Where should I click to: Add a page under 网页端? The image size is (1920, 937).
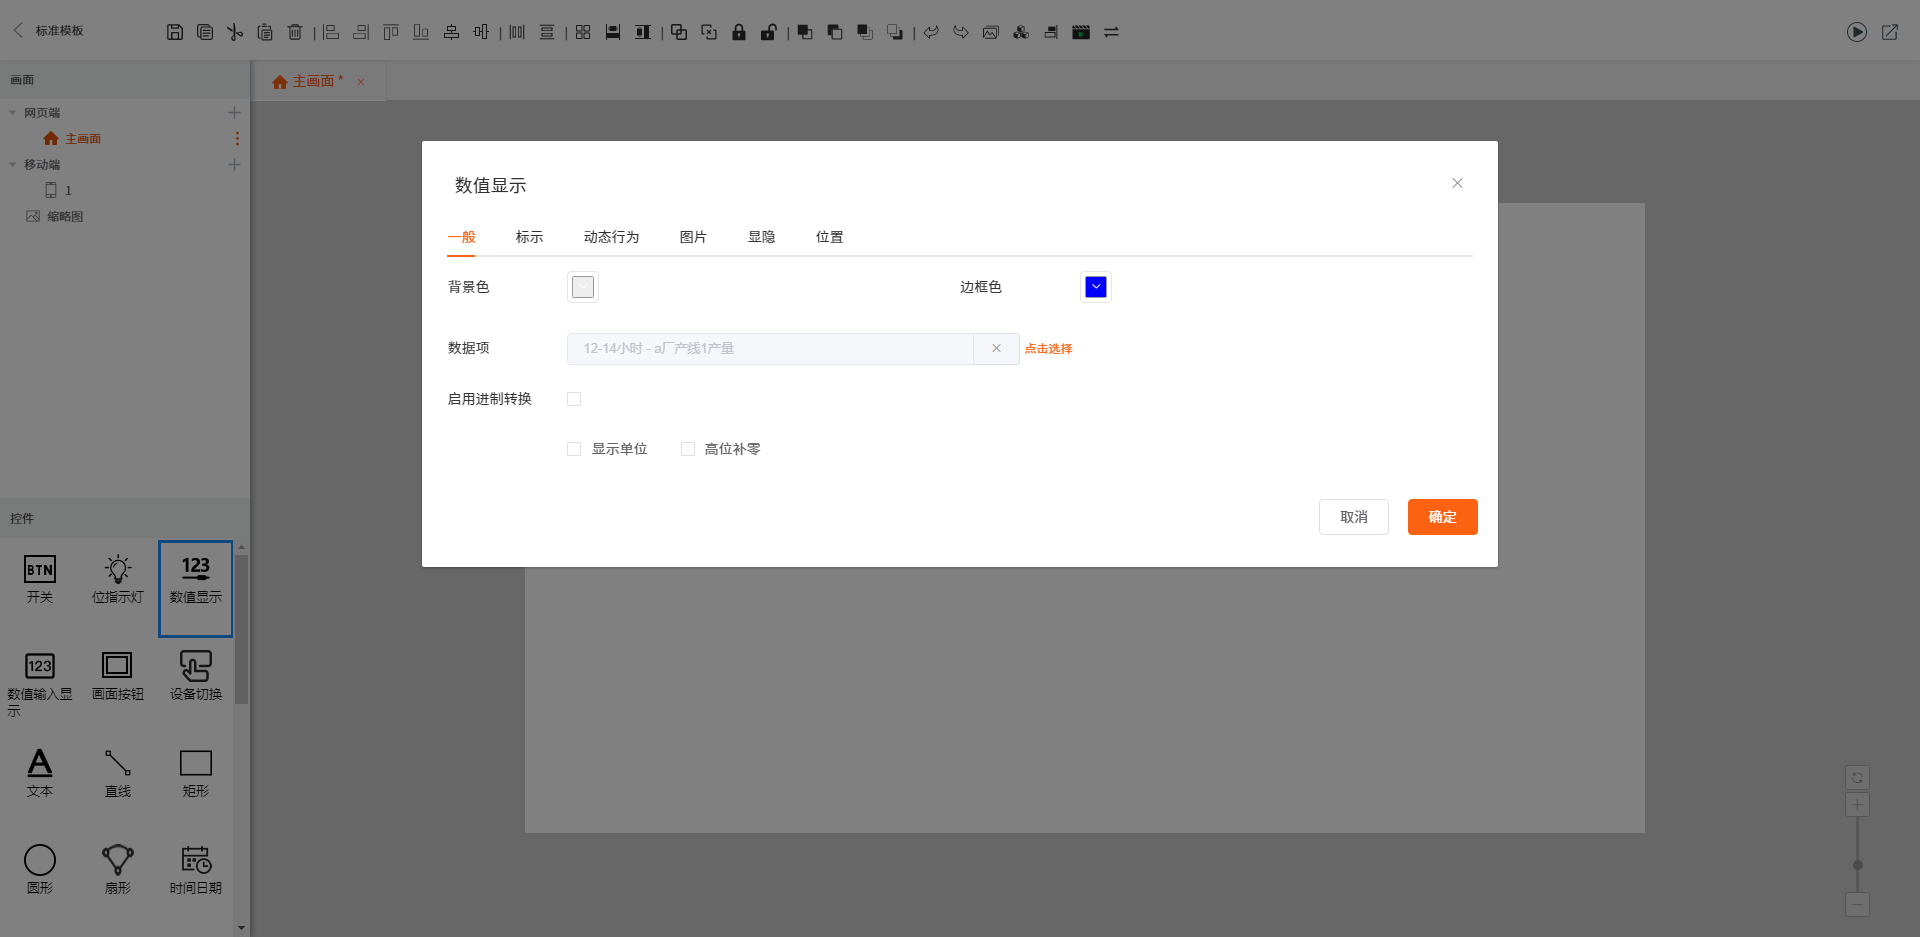coord(234,113)
